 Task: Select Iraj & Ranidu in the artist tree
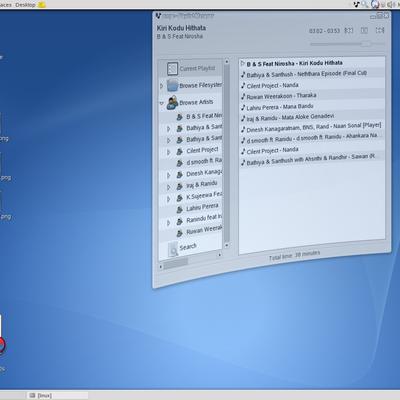click(x=202, y=184)
